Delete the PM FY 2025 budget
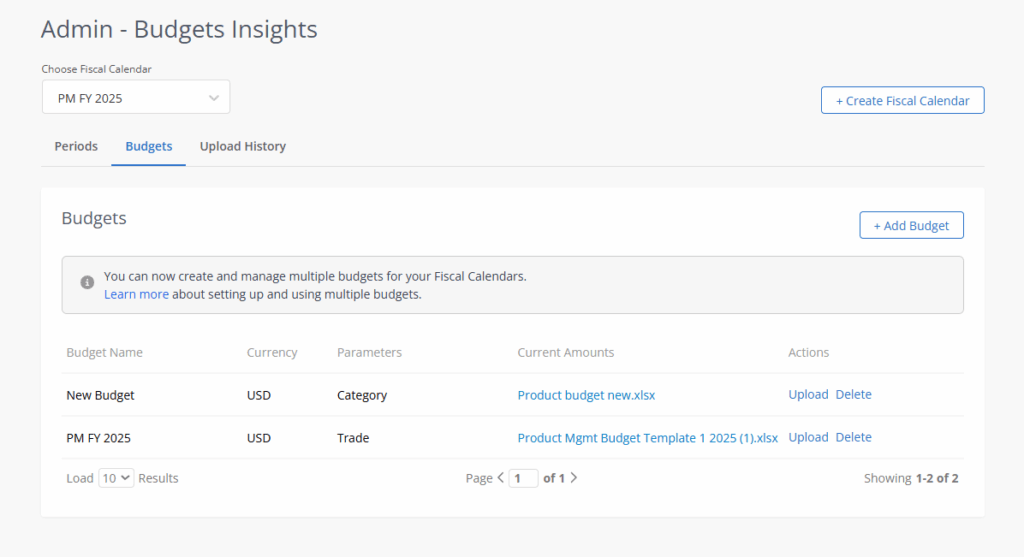This screenshot has height=557, width=1024. pos(853,438)
